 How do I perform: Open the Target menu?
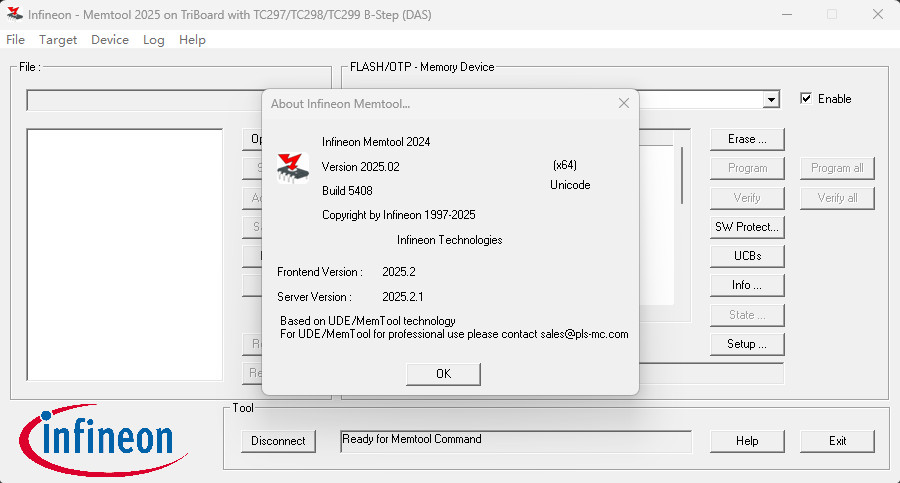click(58, 40)
